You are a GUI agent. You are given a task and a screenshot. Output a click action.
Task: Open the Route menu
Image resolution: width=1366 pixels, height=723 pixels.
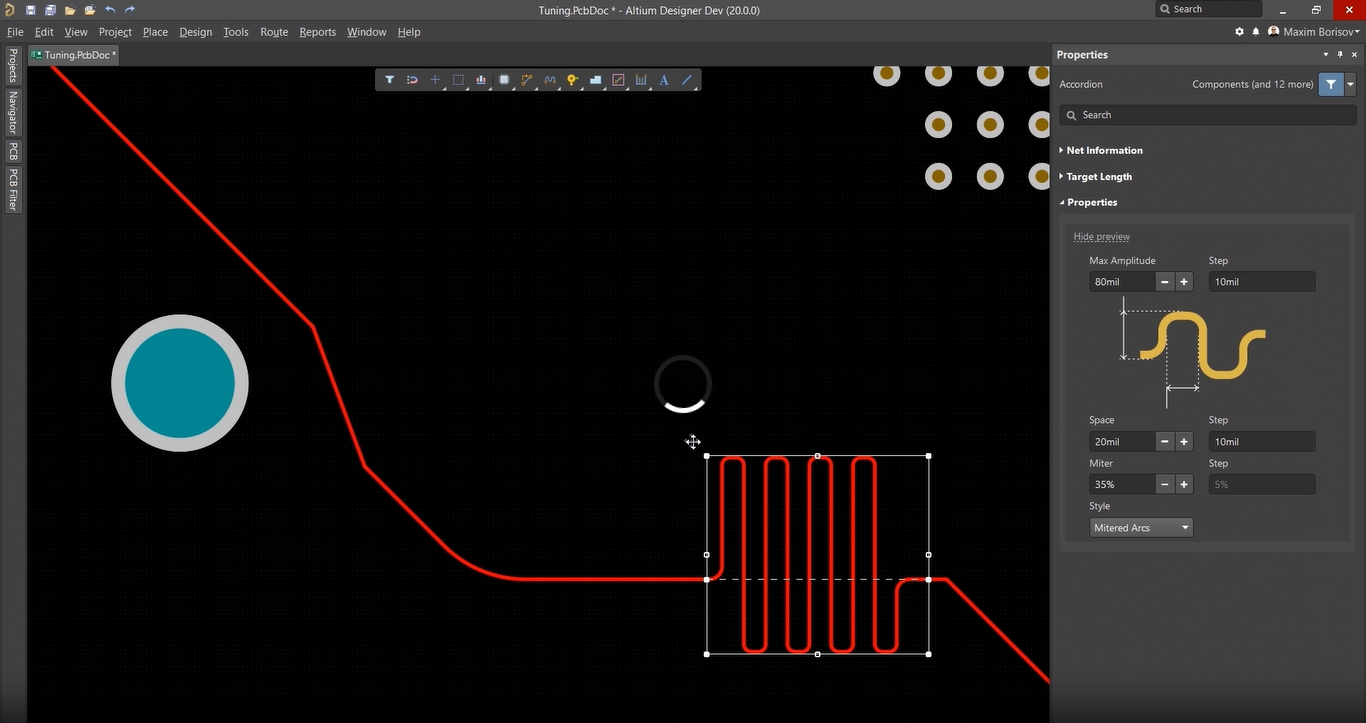click(x=273, y=31)
